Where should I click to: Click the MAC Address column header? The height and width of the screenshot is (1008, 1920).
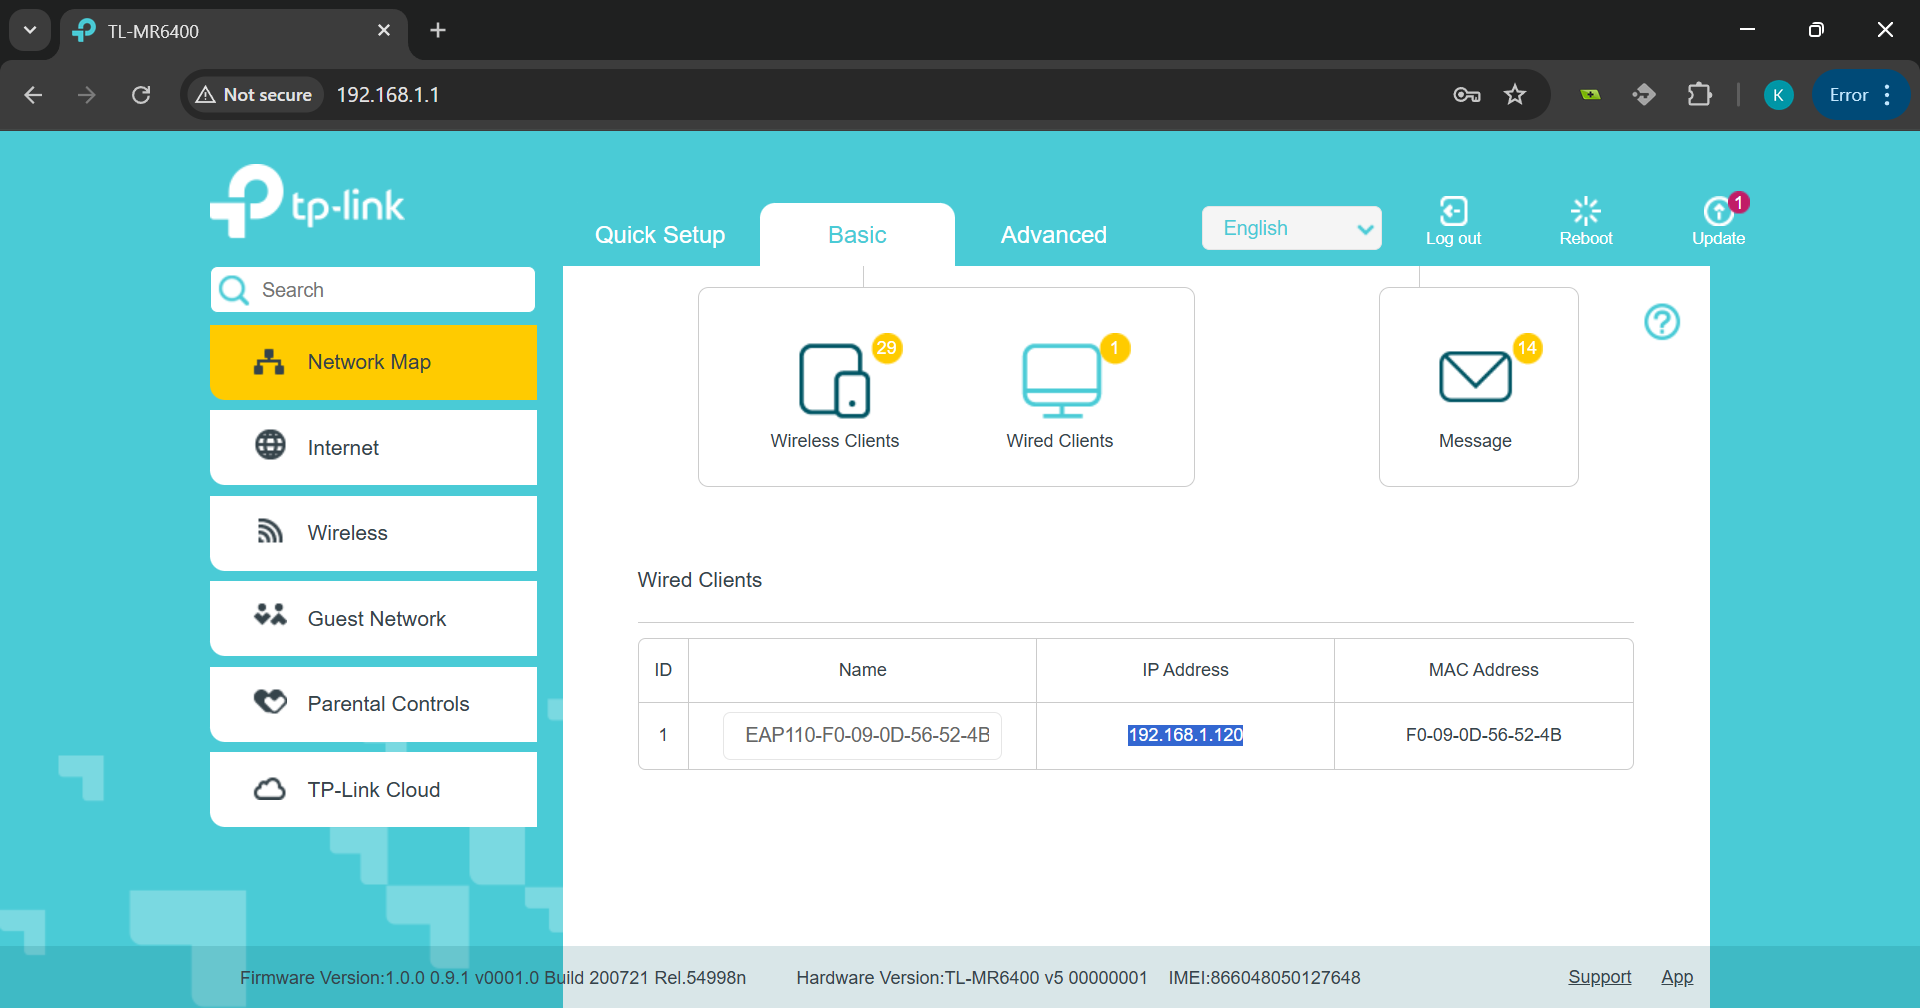1483,670
